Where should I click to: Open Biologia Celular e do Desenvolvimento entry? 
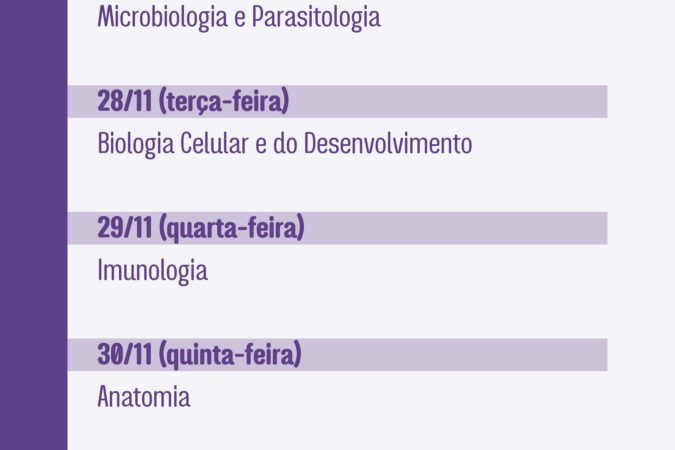click(285, 144)
